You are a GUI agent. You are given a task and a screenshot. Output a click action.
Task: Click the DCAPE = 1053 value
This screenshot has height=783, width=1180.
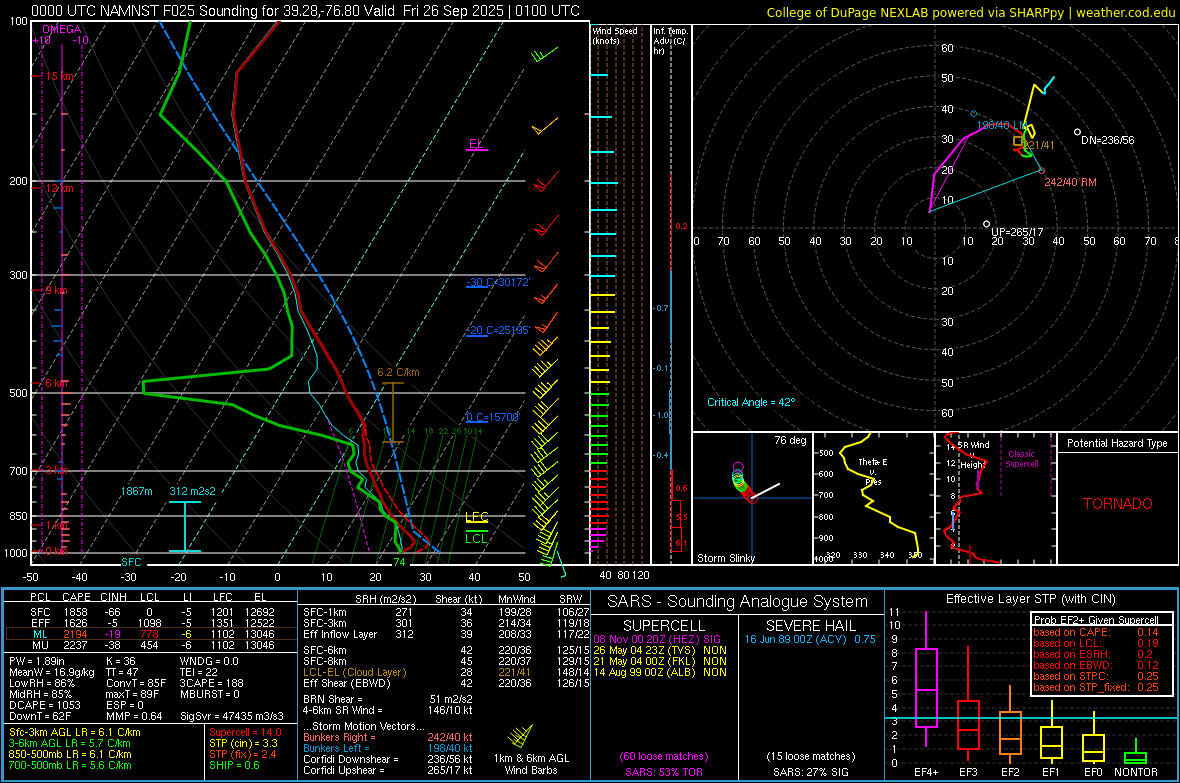[44, 705]
